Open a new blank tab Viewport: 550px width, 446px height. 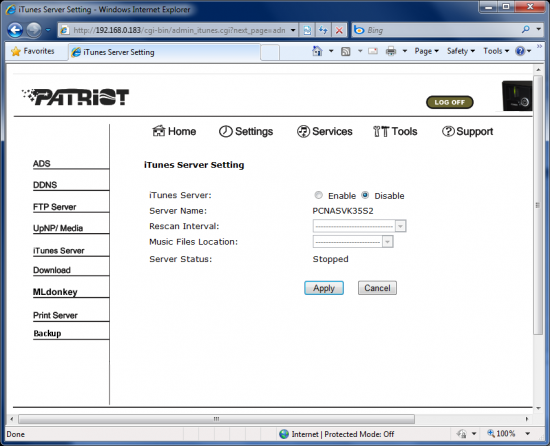[x=270, y=53]
